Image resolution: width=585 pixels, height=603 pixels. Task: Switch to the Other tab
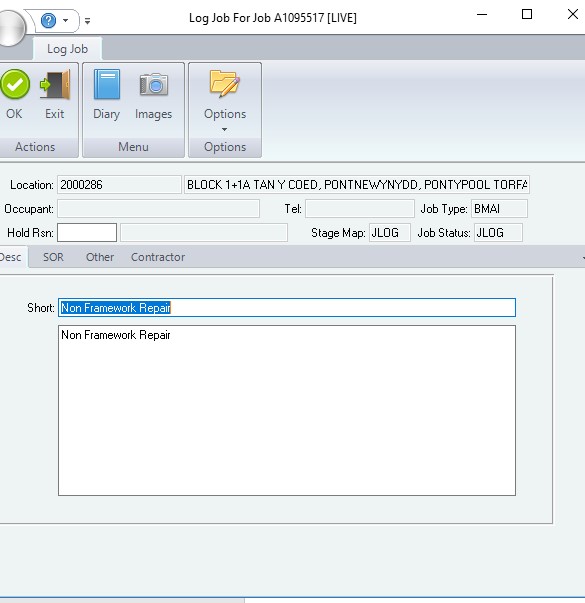pyautogui.click(x=100, y=257)
